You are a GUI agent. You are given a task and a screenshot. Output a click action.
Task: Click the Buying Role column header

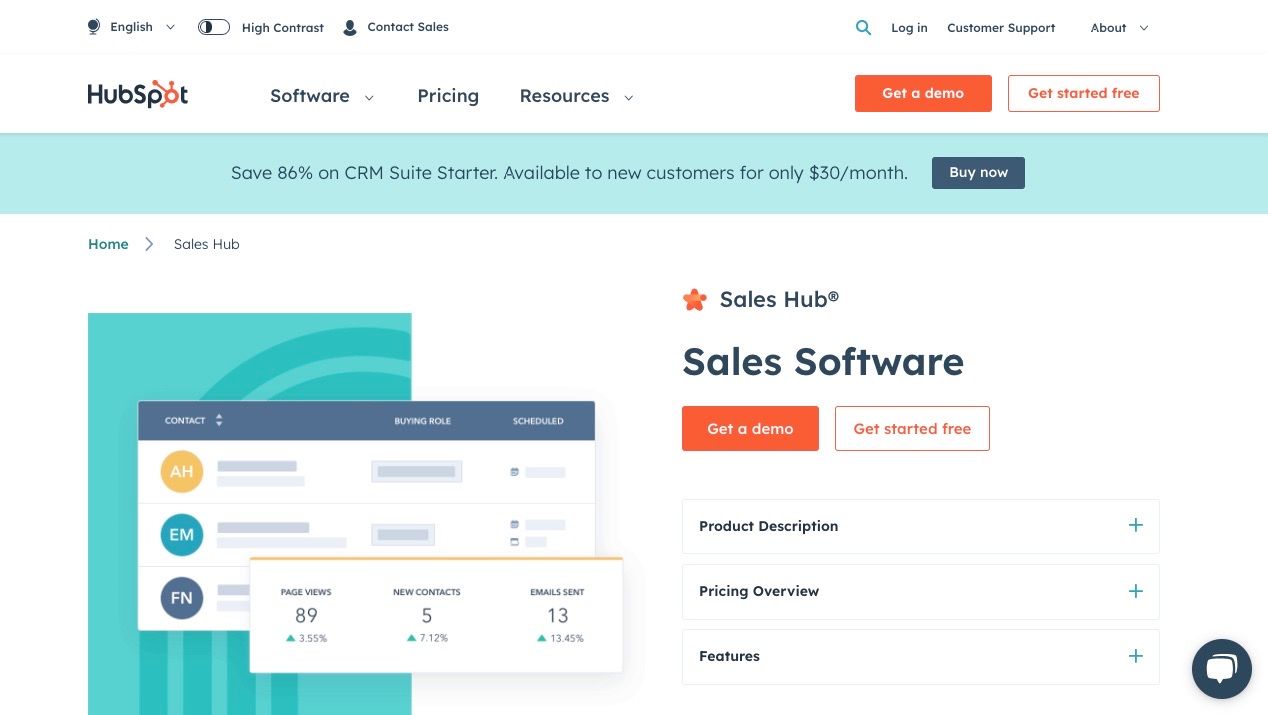tap(422, 421)
